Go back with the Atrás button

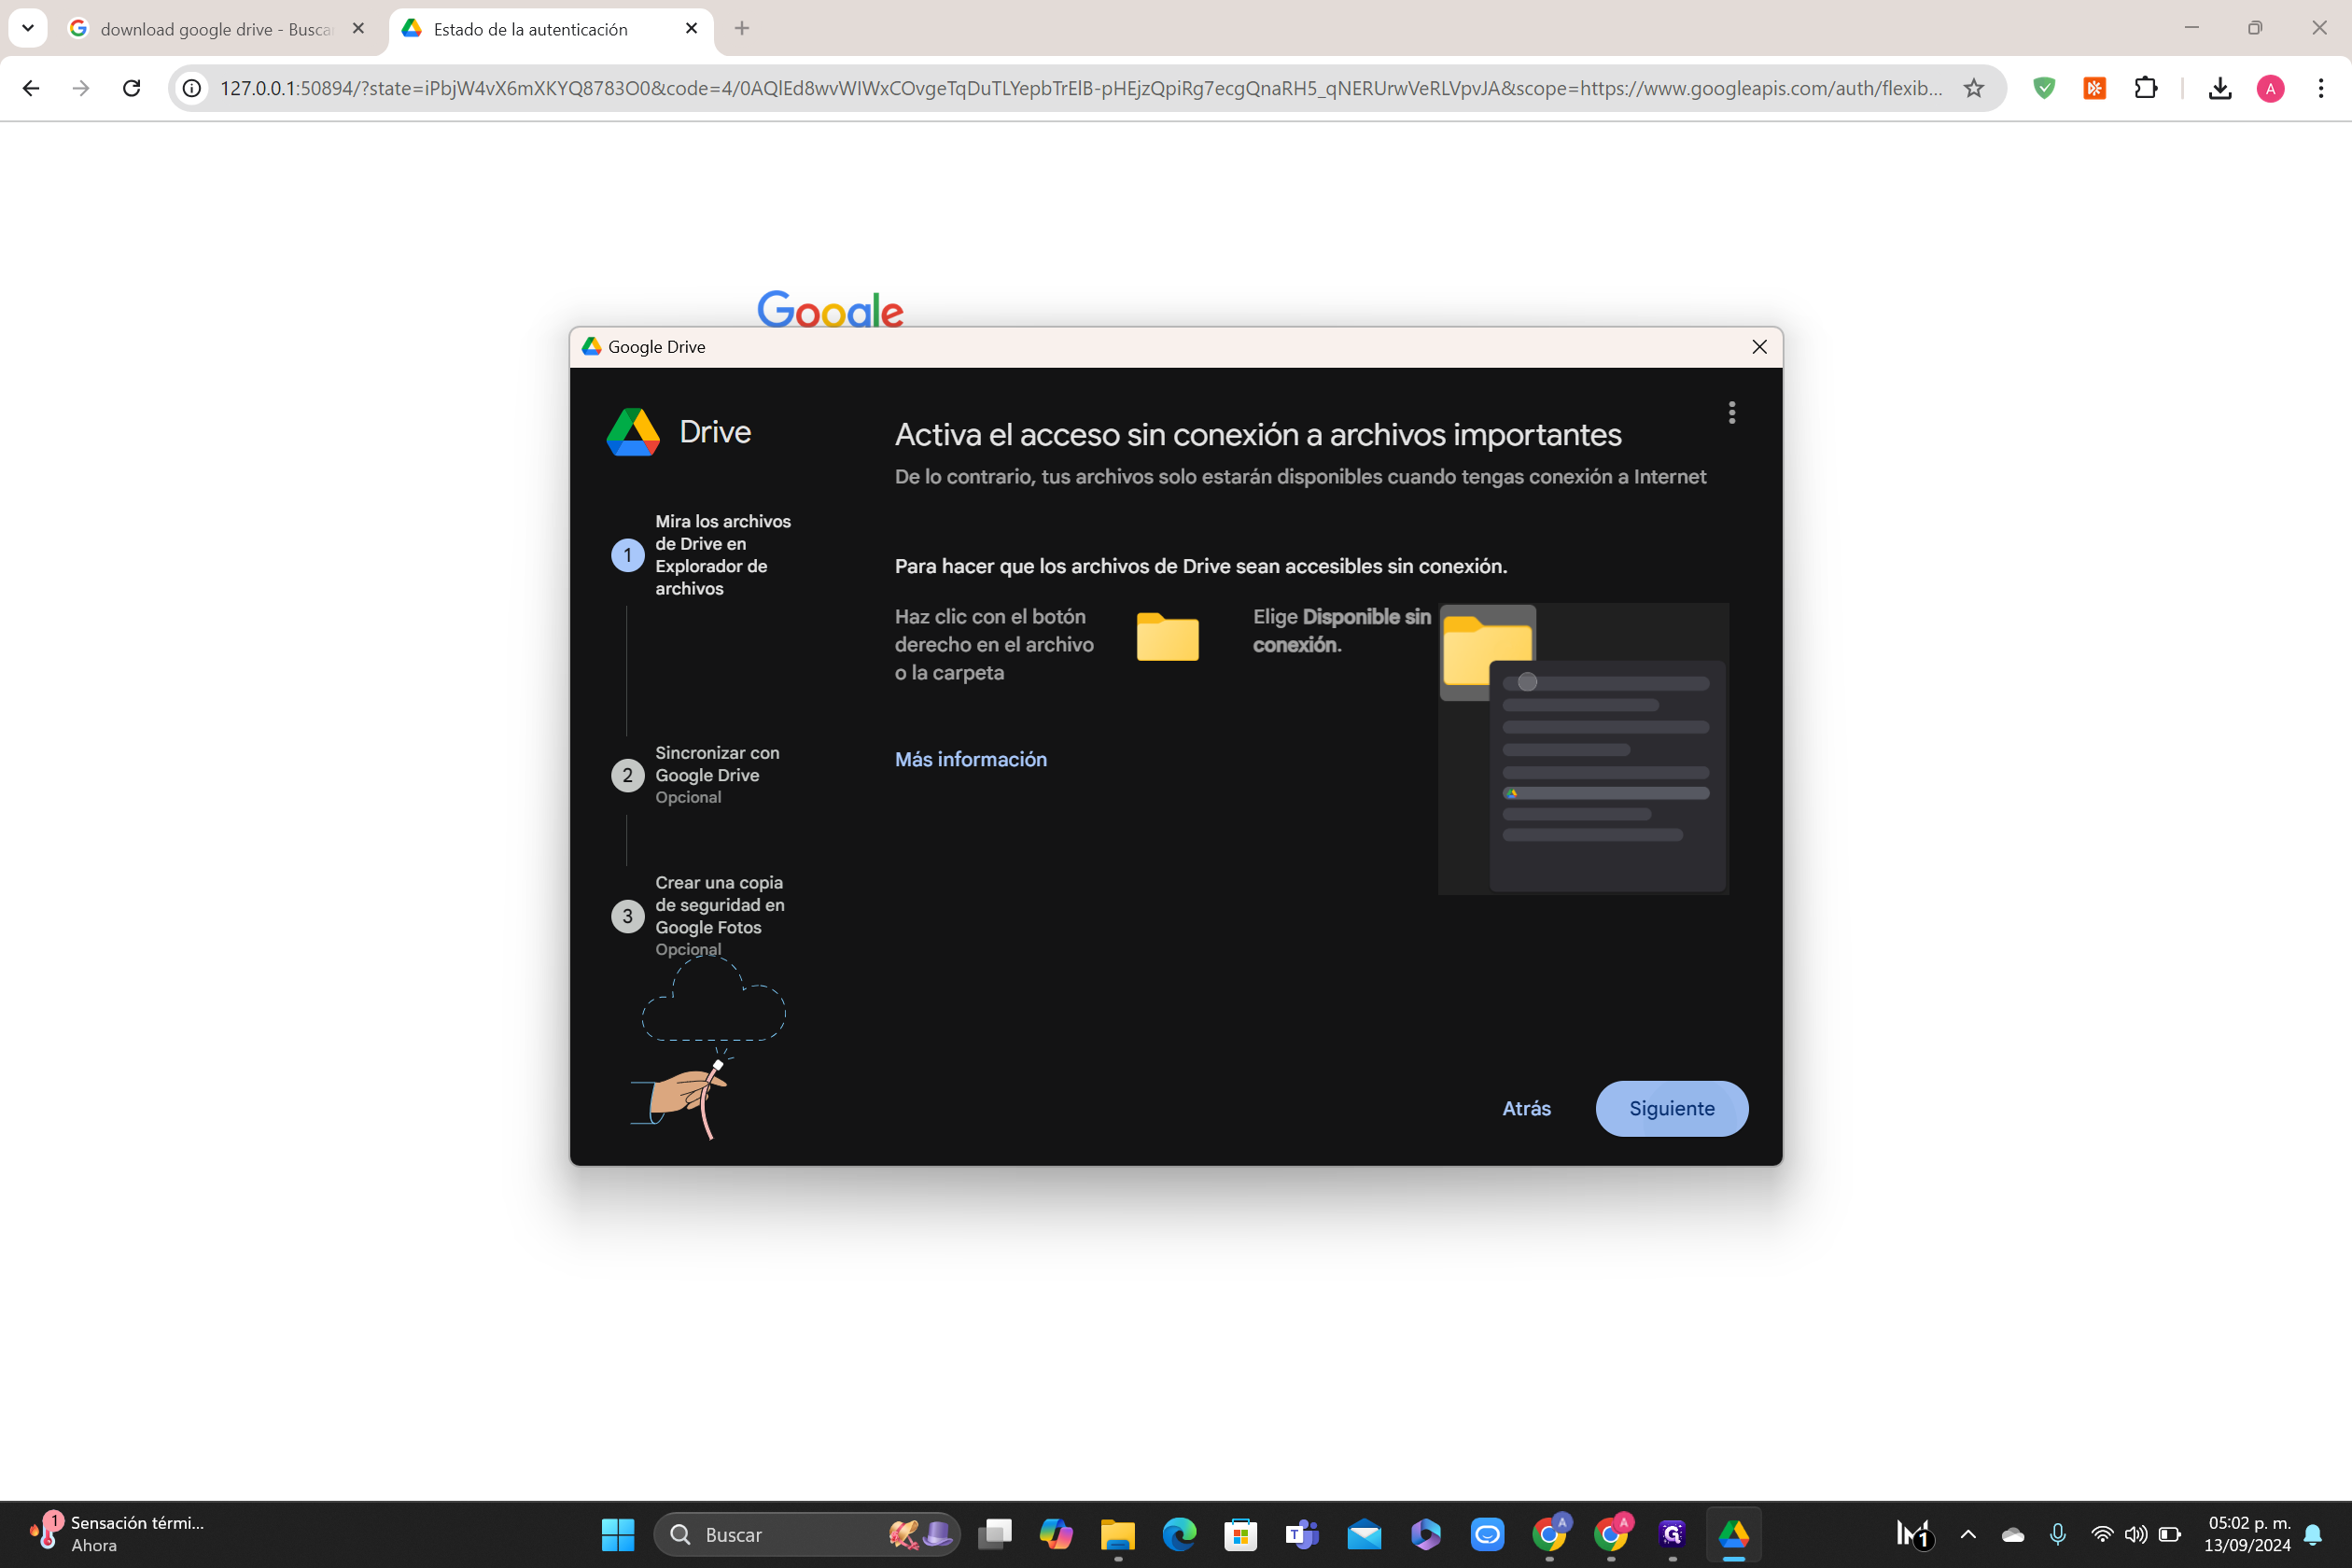coord(1526,1108)
